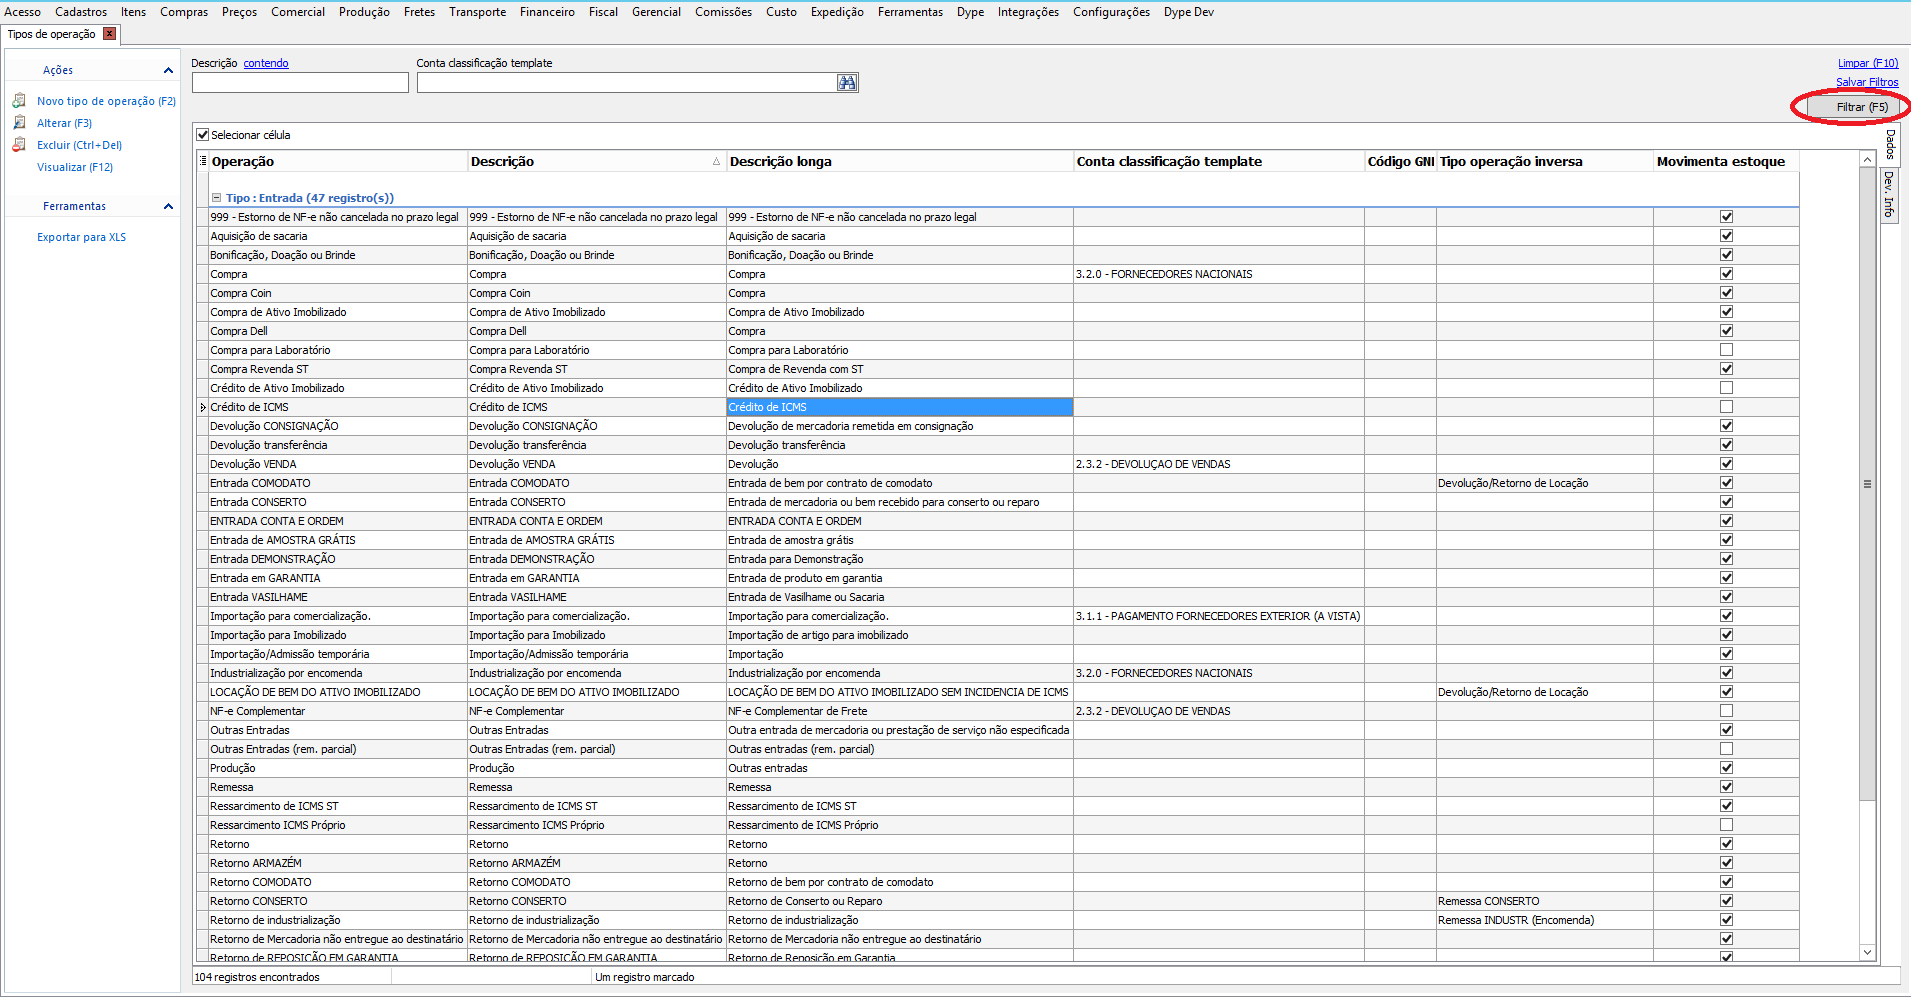Click the row indicator arrow for Crédito de ICMS

[203, 407]
